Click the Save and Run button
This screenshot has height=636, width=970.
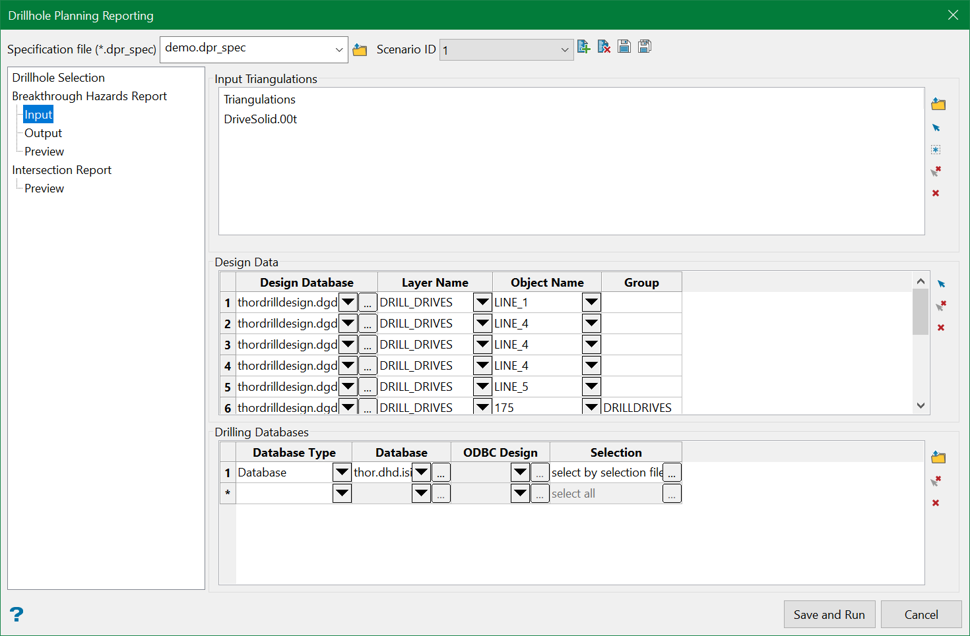tap(829, 614)
